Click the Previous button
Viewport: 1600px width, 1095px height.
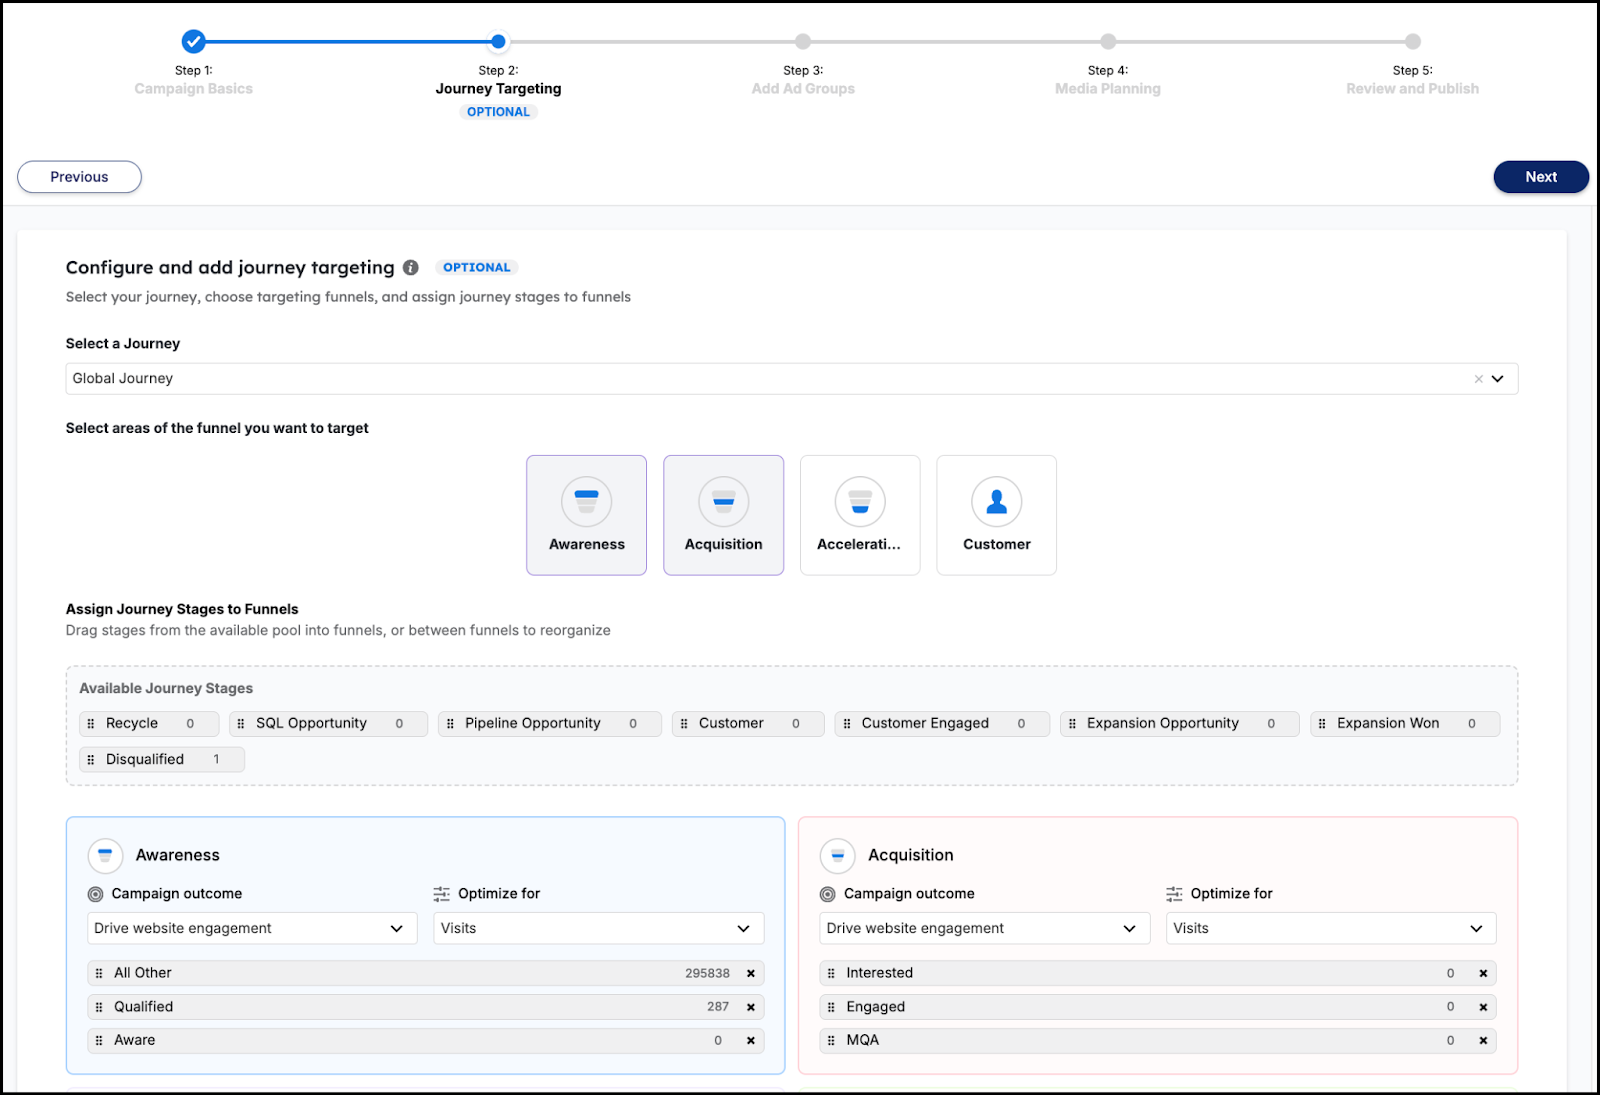pos(79,177)
